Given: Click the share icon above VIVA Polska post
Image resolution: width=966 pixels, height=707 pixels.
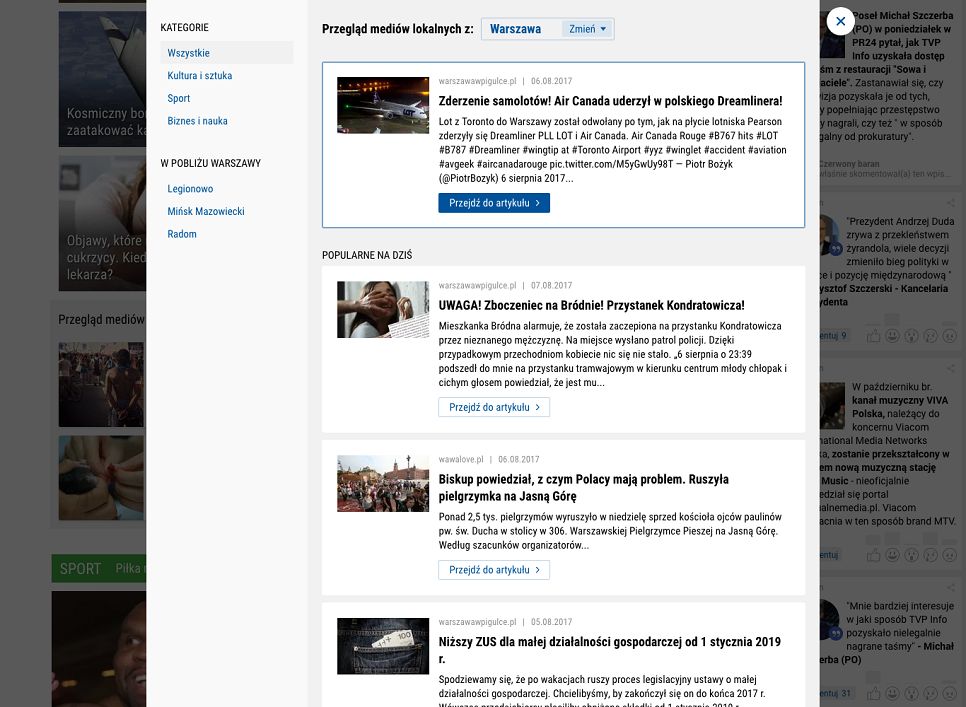Looking at the screenshot, I should pos(951,368).
